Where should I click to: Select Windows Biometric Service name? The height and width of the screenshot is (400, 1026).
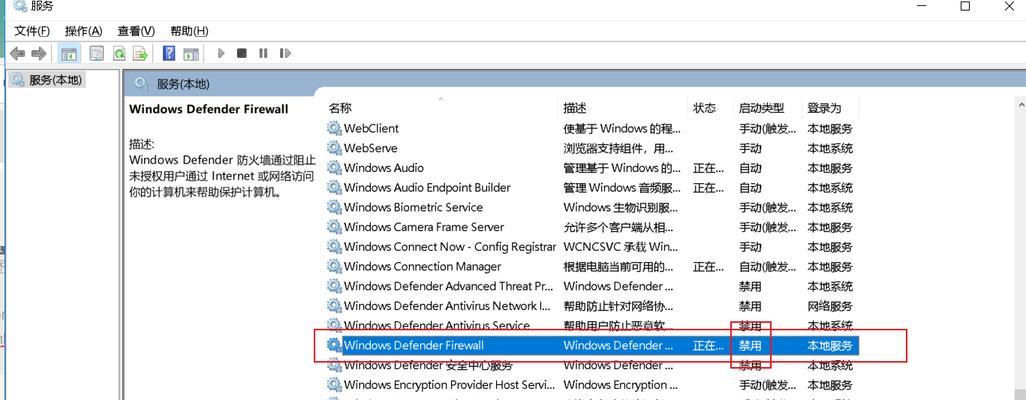click(413, 208)
